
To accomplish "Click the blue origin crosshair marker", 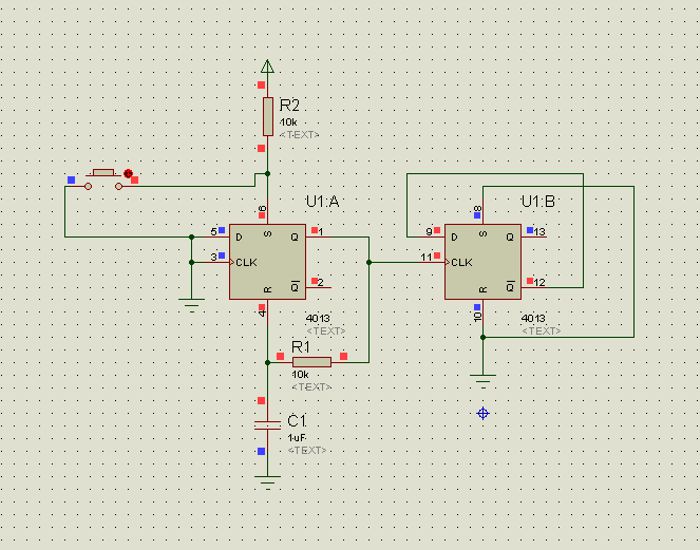I will point(483,413).
